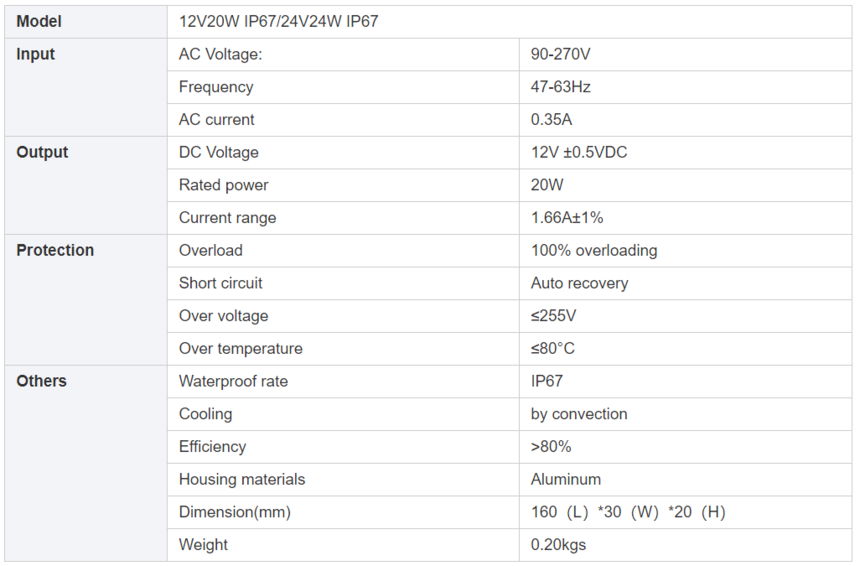The height and width of the screenshot is (566, 860).
Task: Click the Frequency row label
Action: [x=216, y=87]
